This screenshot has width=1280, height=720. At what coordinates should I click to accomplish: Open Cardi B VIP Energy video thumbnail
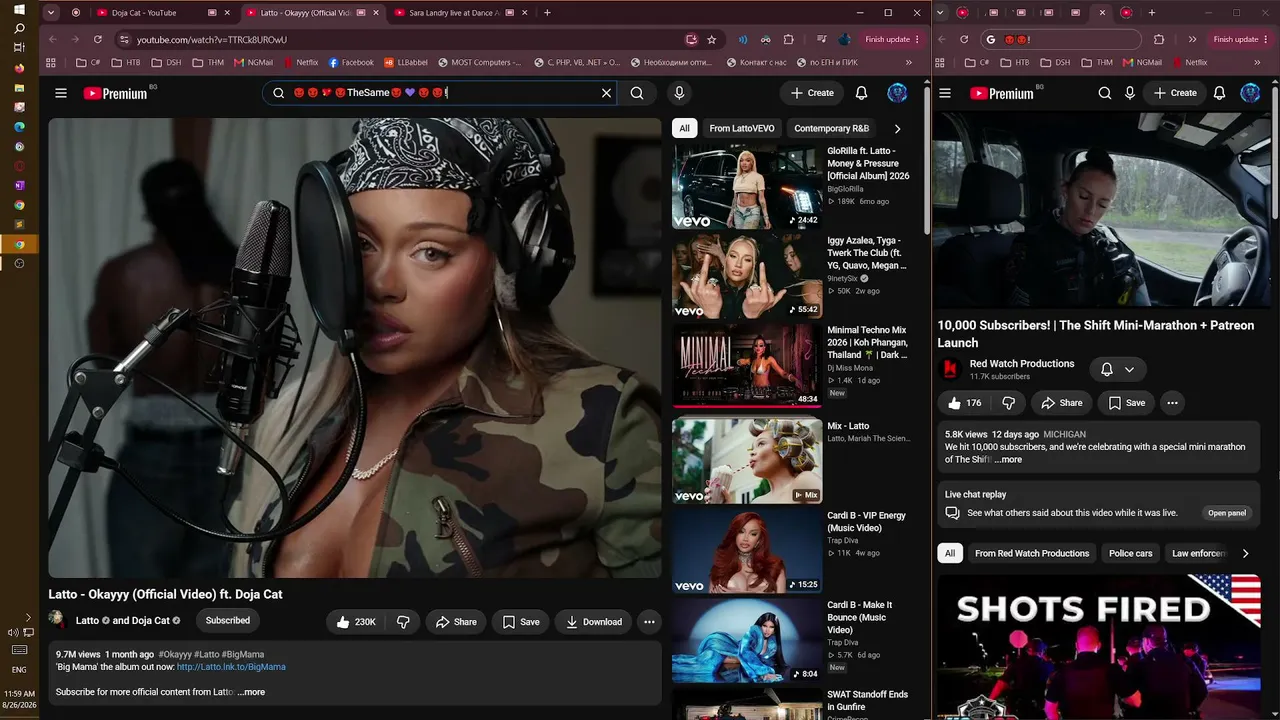click(747, 550)
